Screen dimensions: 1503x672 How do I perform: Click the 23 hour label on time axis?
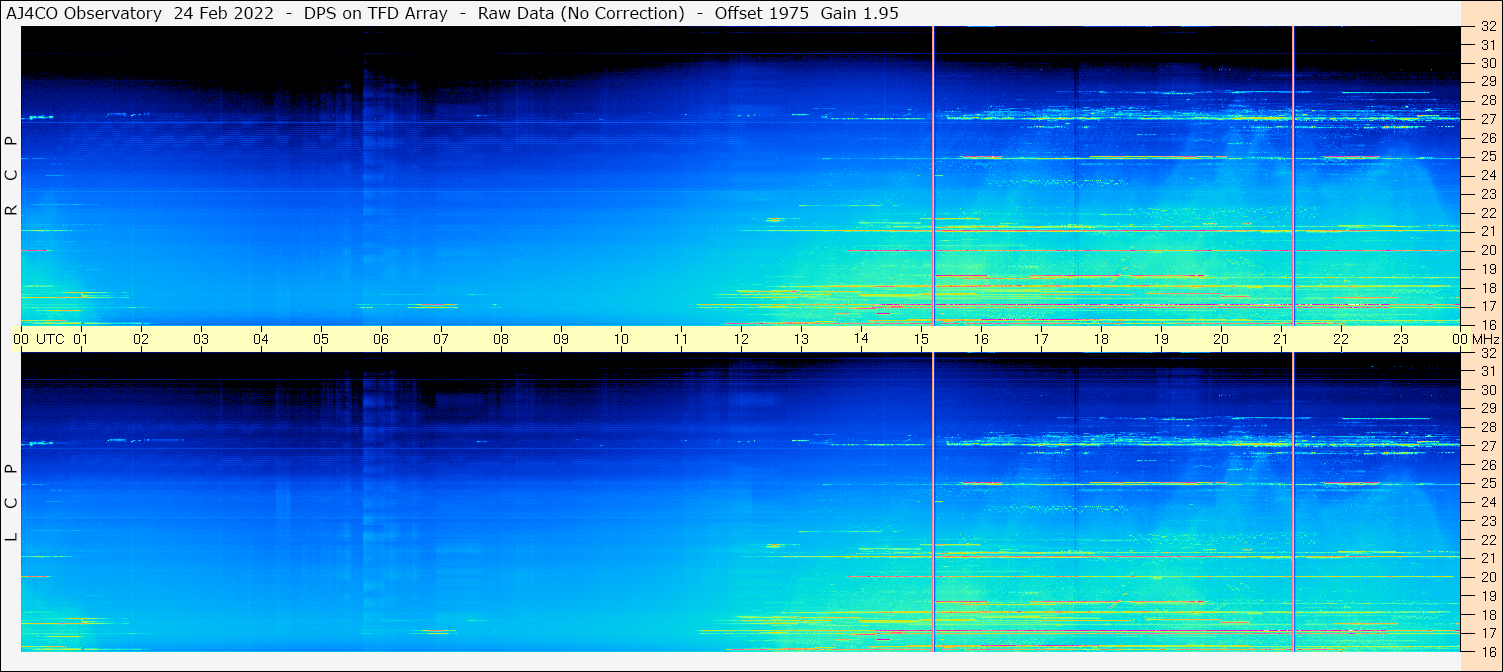coord(1401,339)
